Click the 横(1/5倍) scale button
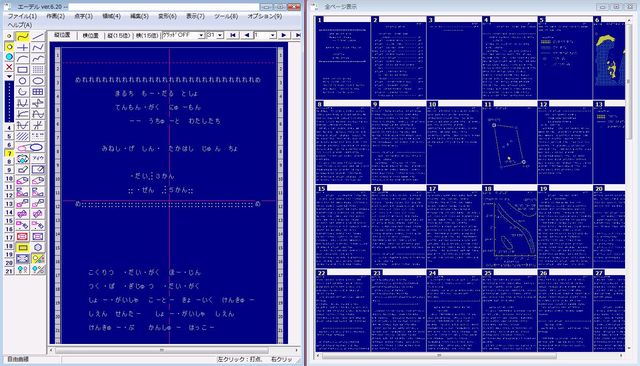640x366 pixels. tap(147, 36)
